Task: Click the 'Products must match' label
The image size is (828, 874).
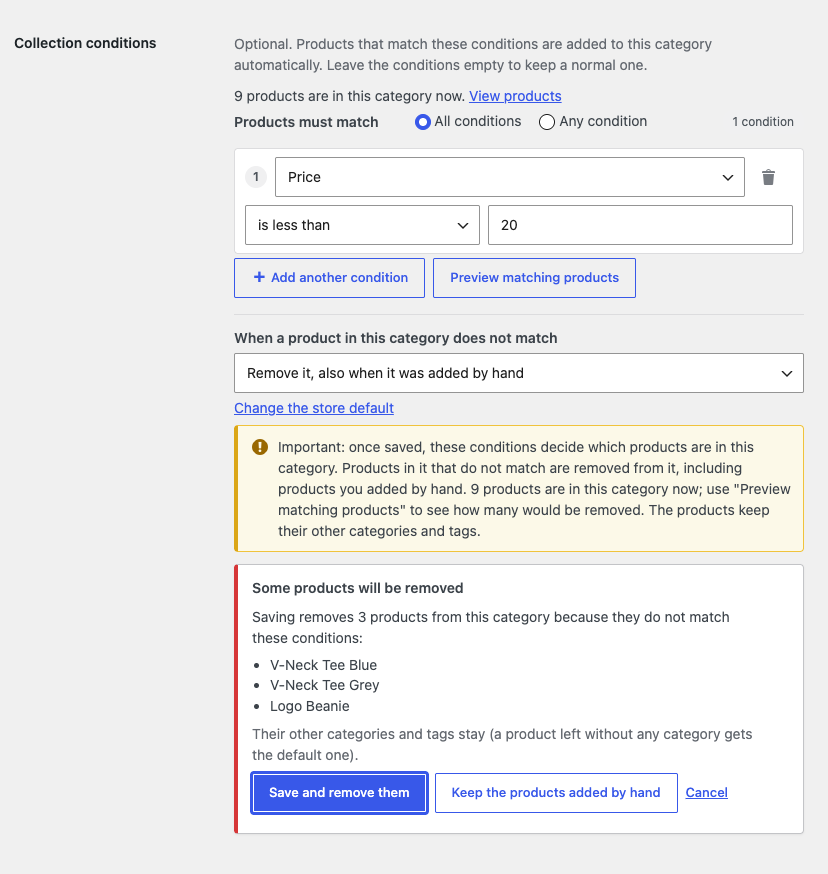Action: point(306,122)
